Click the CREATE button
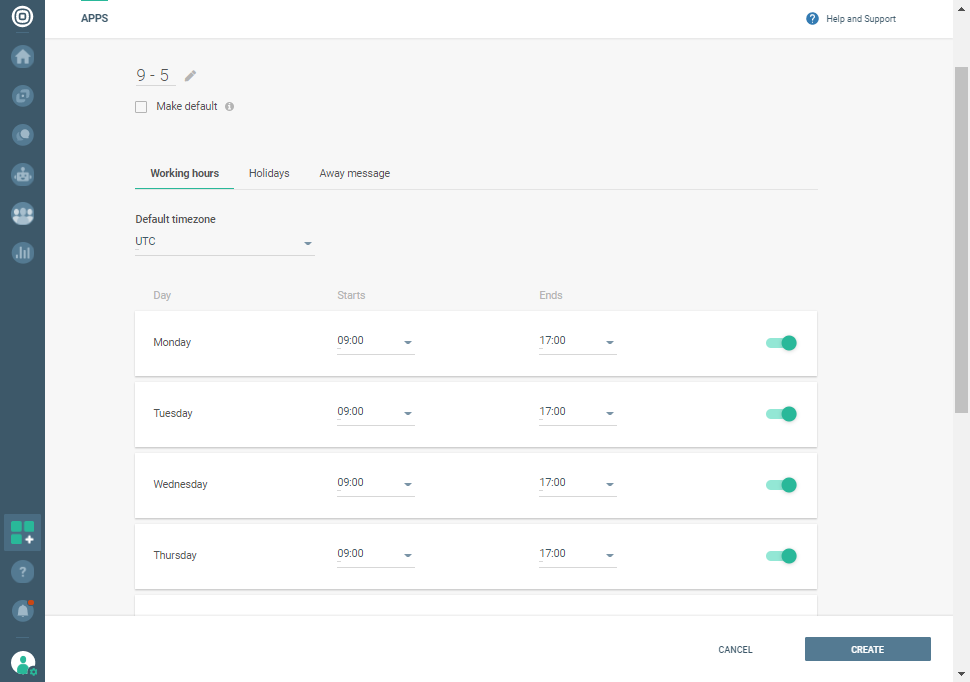This screenshot has width=970, height=682. click(x=867, y=649)
